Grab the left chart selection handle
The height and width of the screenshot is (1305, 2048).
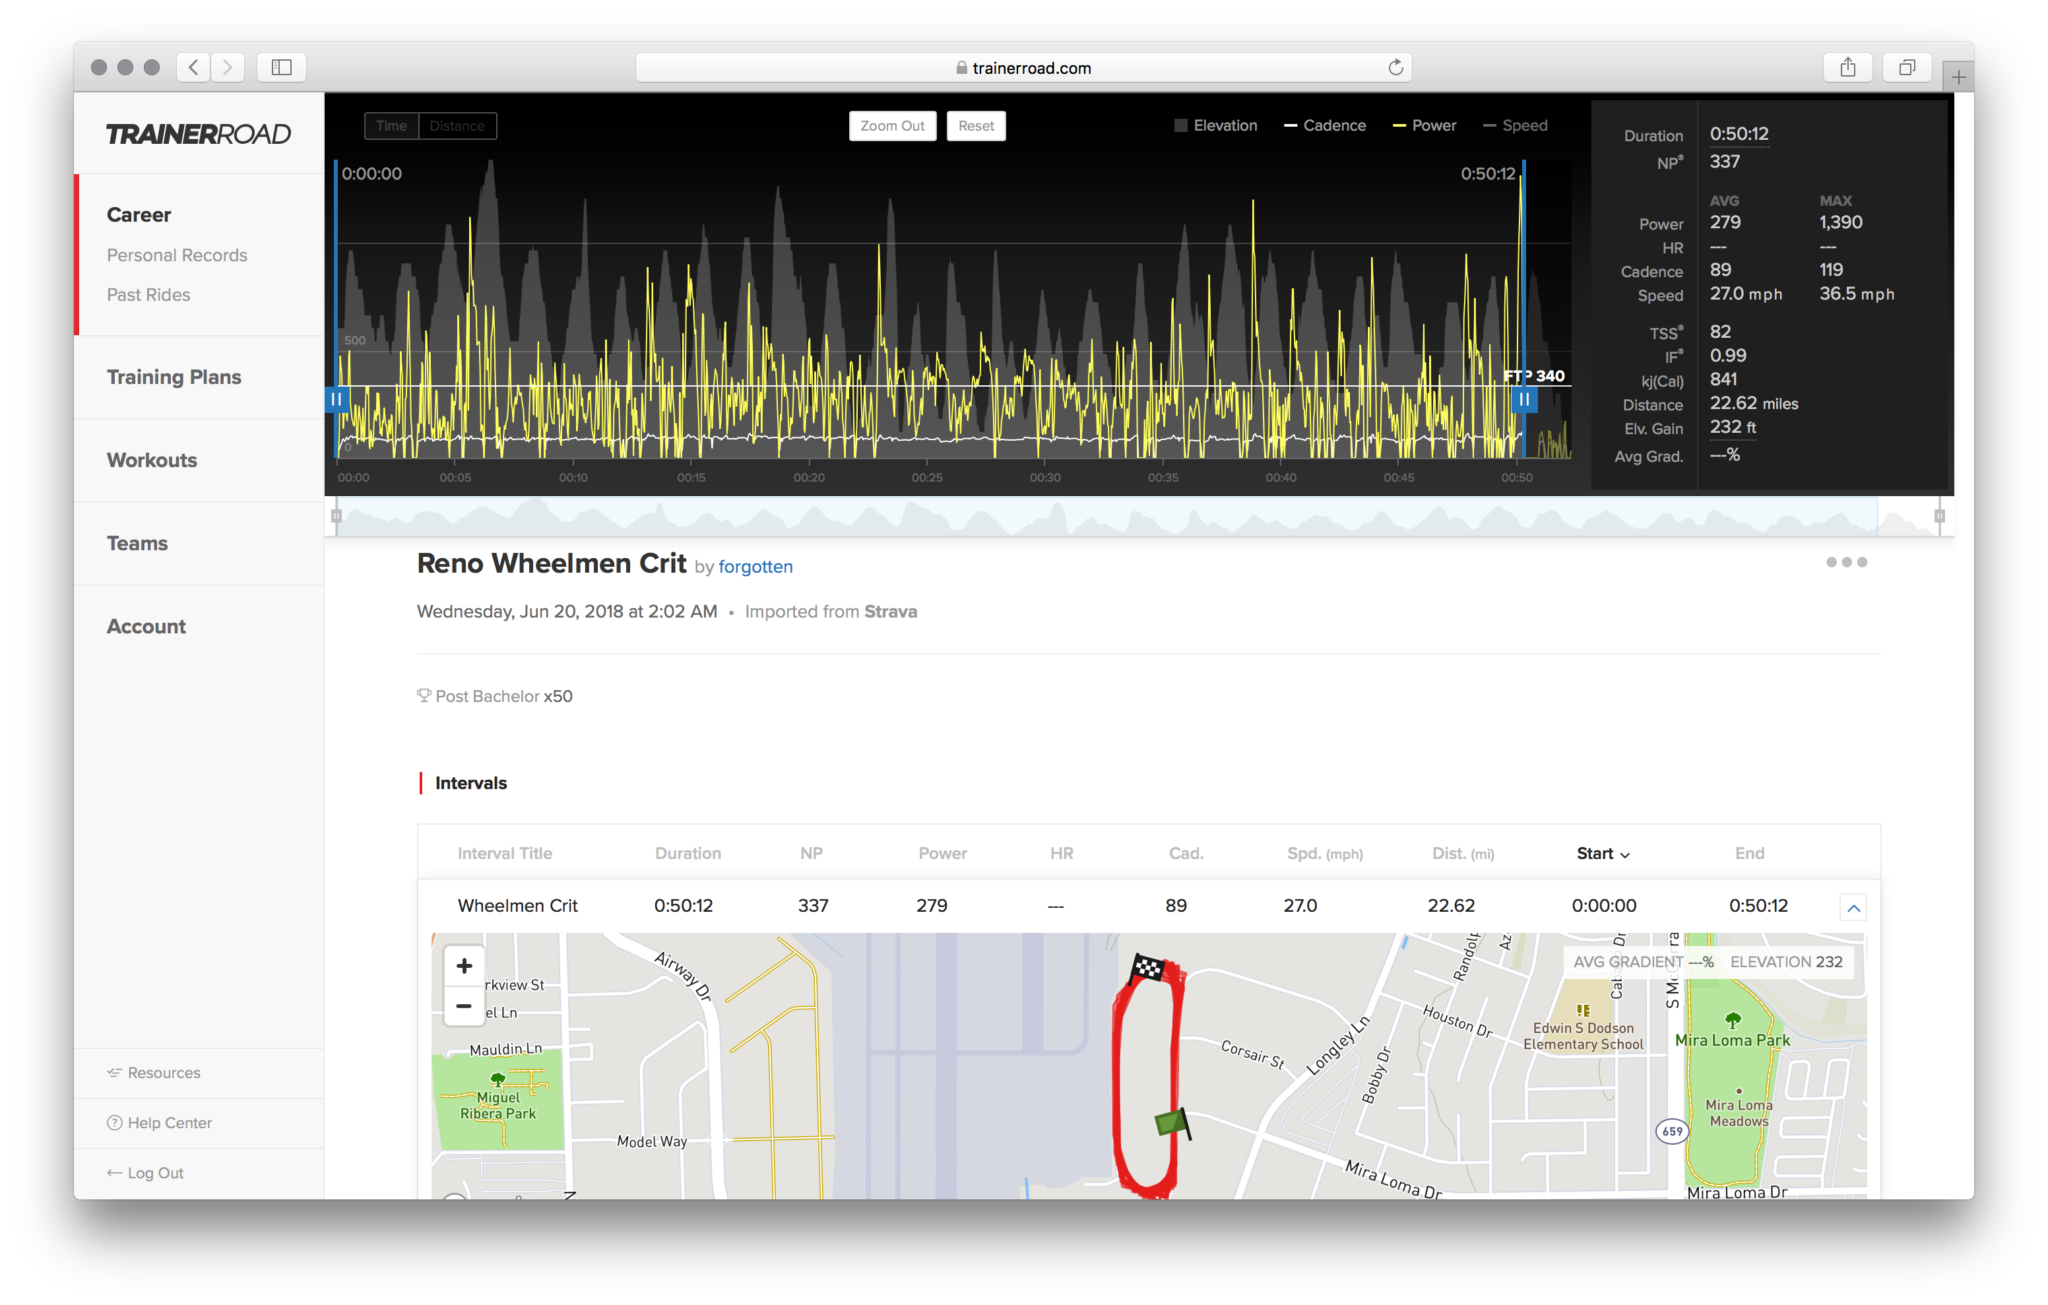336,399
